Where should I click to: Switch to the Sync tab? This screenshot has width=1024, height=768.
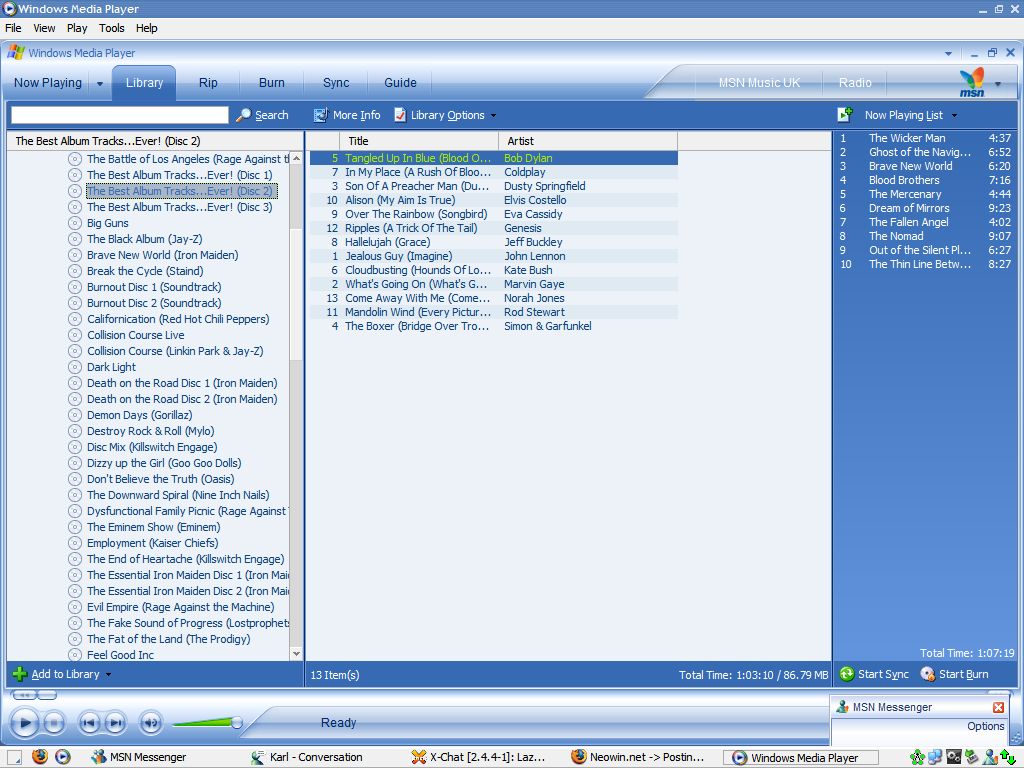tap(336, 83)
